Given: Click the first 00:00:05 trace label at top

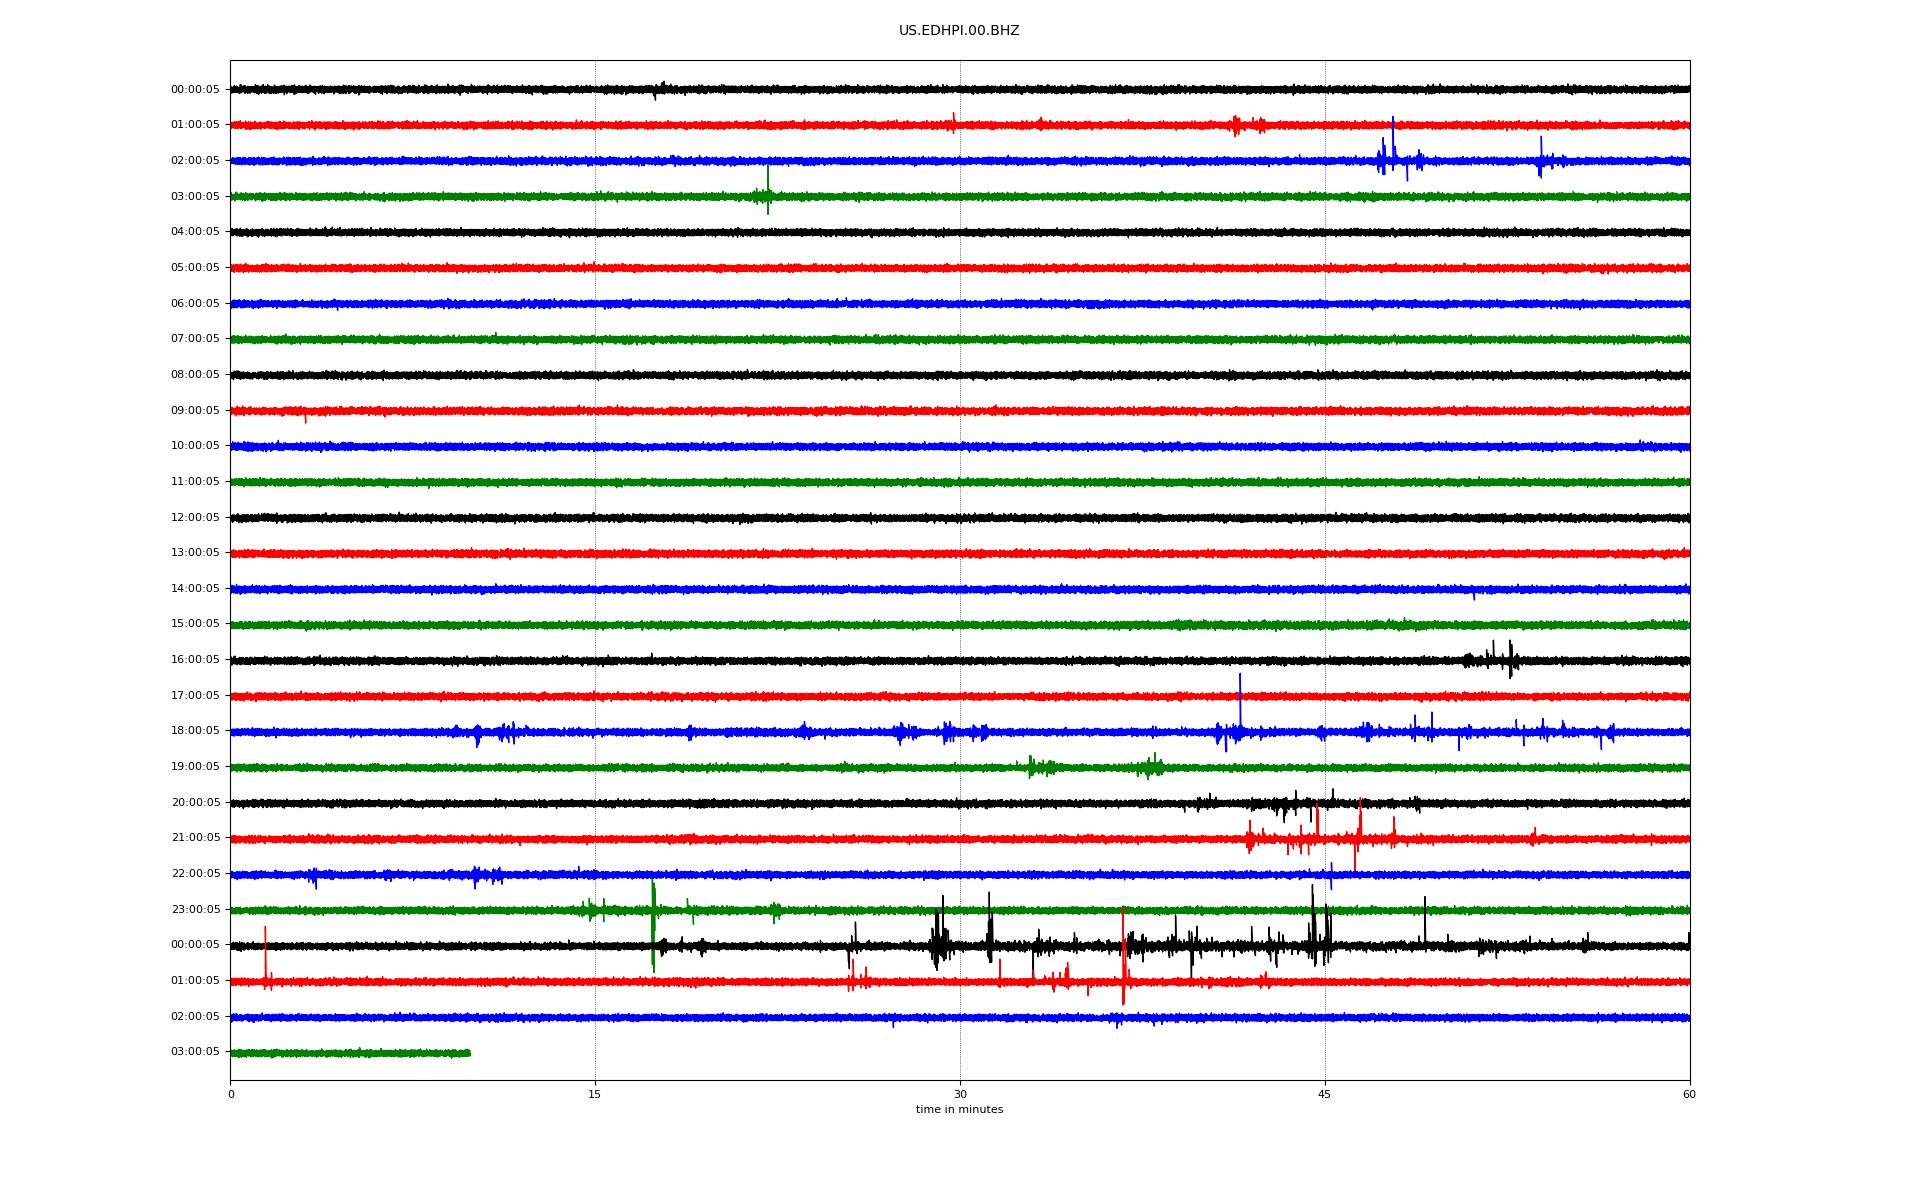Looking at the screenshot, I should [195, 90].
